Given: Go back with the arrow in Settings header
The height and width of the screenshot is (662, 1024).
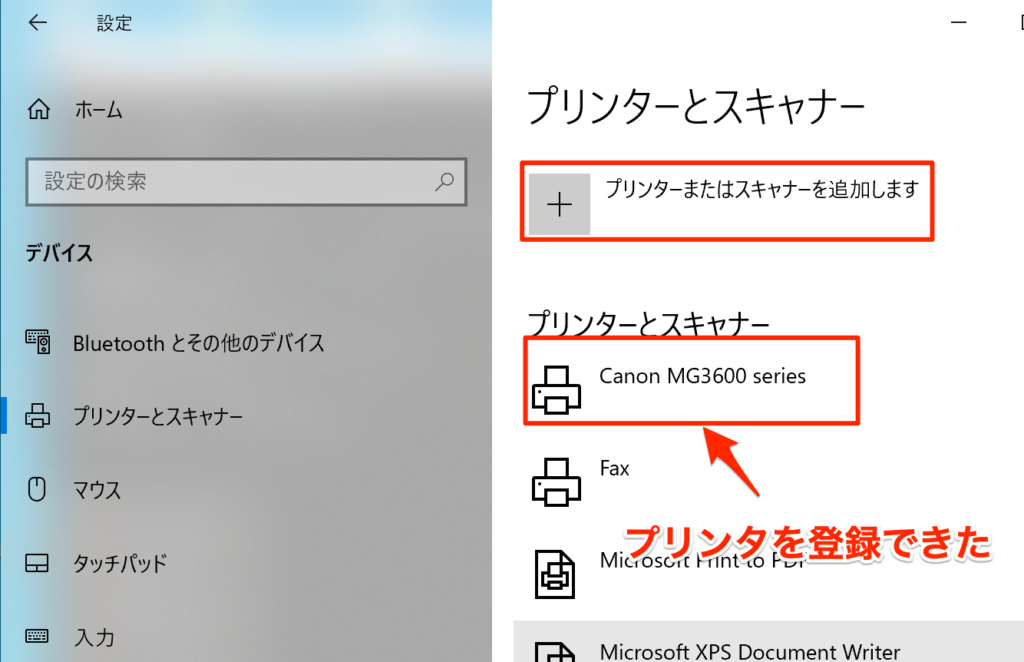Looking at the screenshot, I should pos(38,23).
